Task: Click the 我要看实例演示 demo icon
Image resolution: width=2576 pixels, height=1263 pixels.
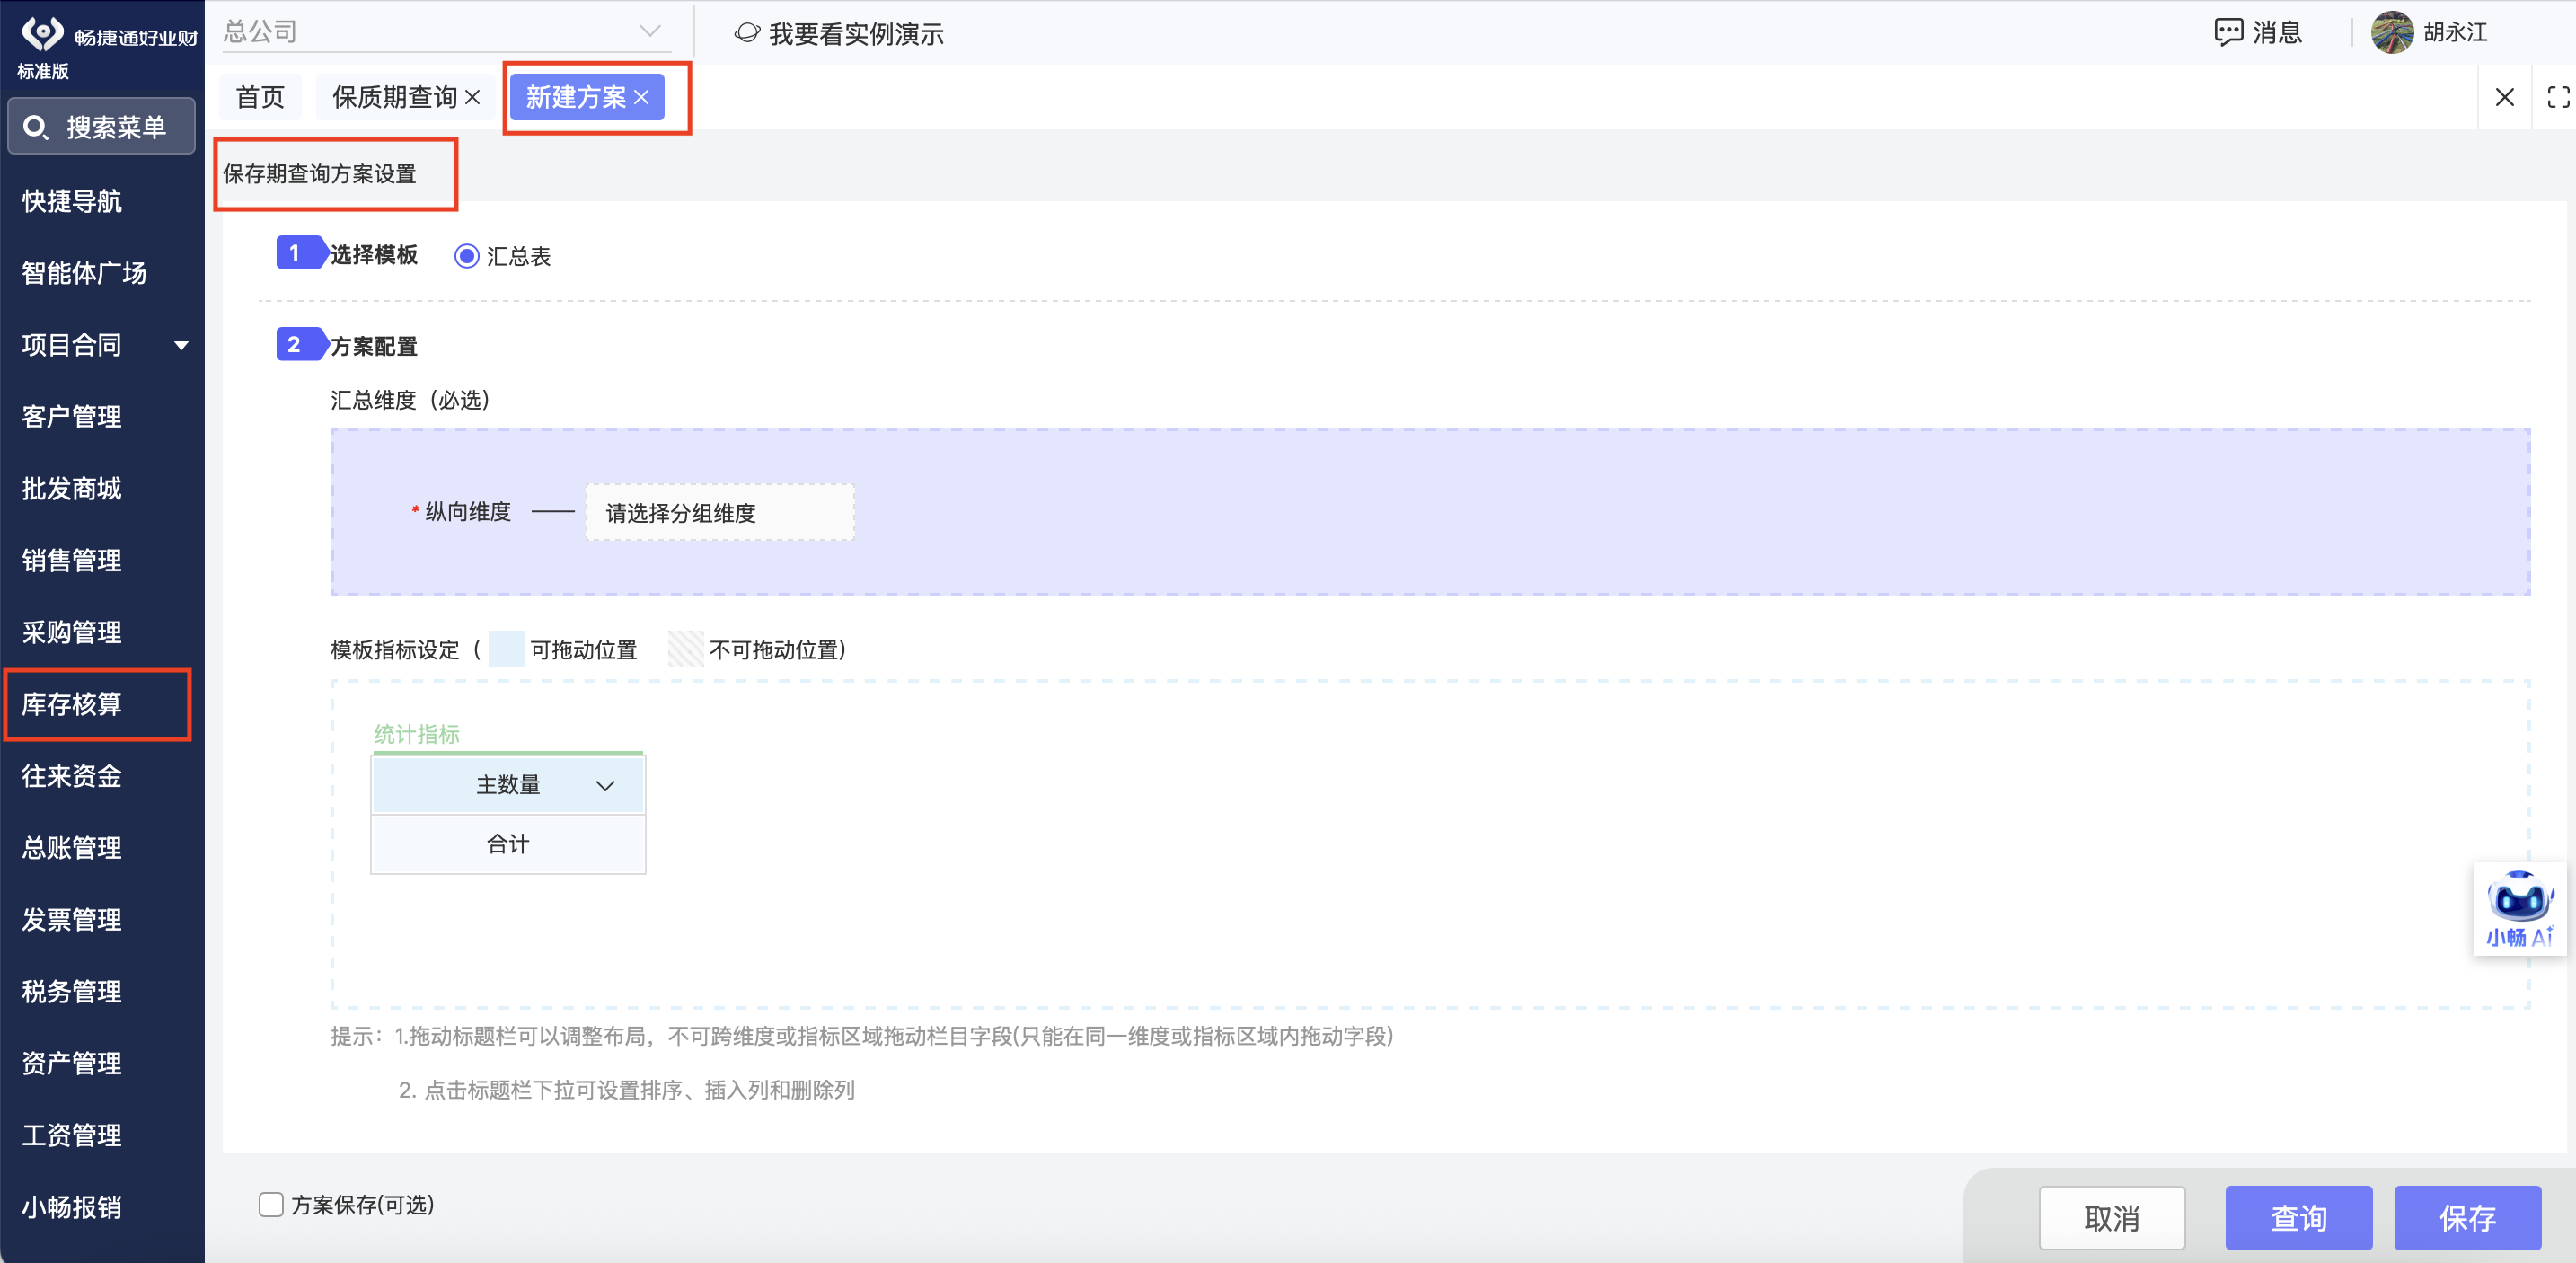Action: [747, 33]
